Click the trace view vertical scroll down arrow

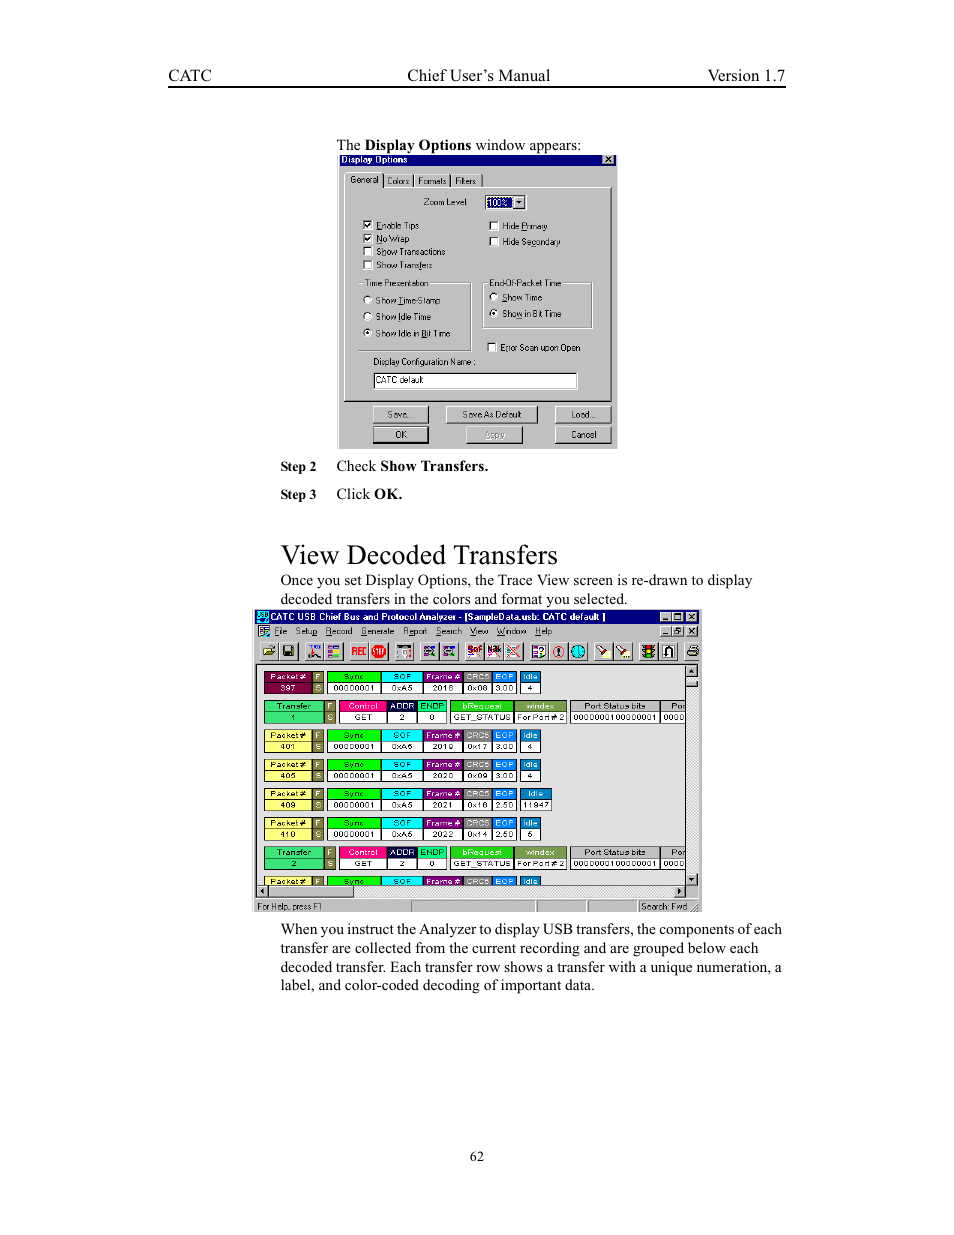click(691, 879)
